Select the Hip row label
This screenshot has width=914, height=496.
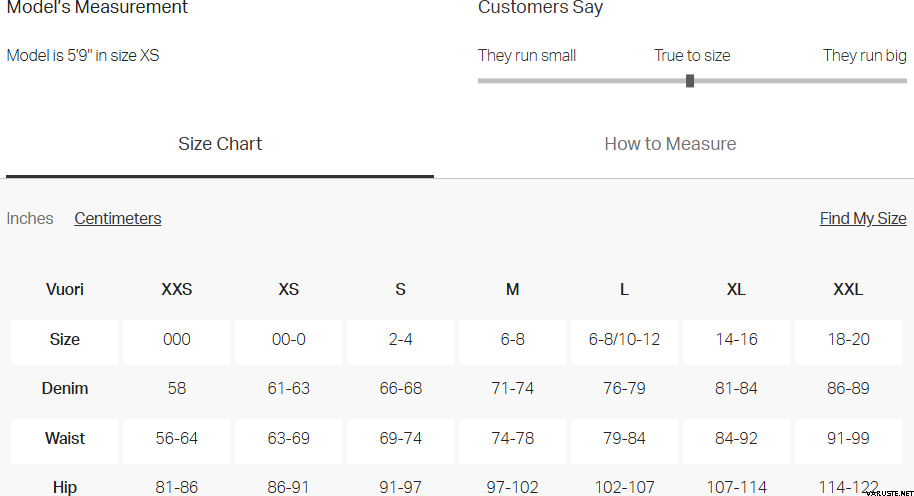tap(65, 487)
